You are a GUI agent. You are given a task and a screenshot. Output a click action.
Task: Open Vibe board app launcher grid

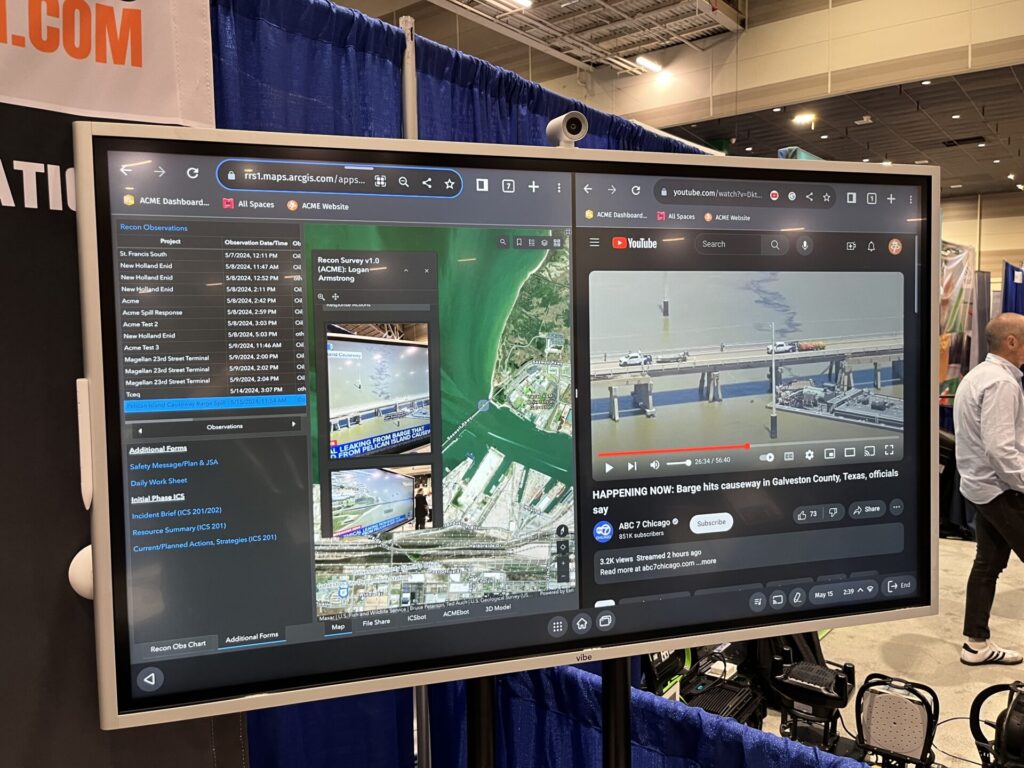[558, 627]
